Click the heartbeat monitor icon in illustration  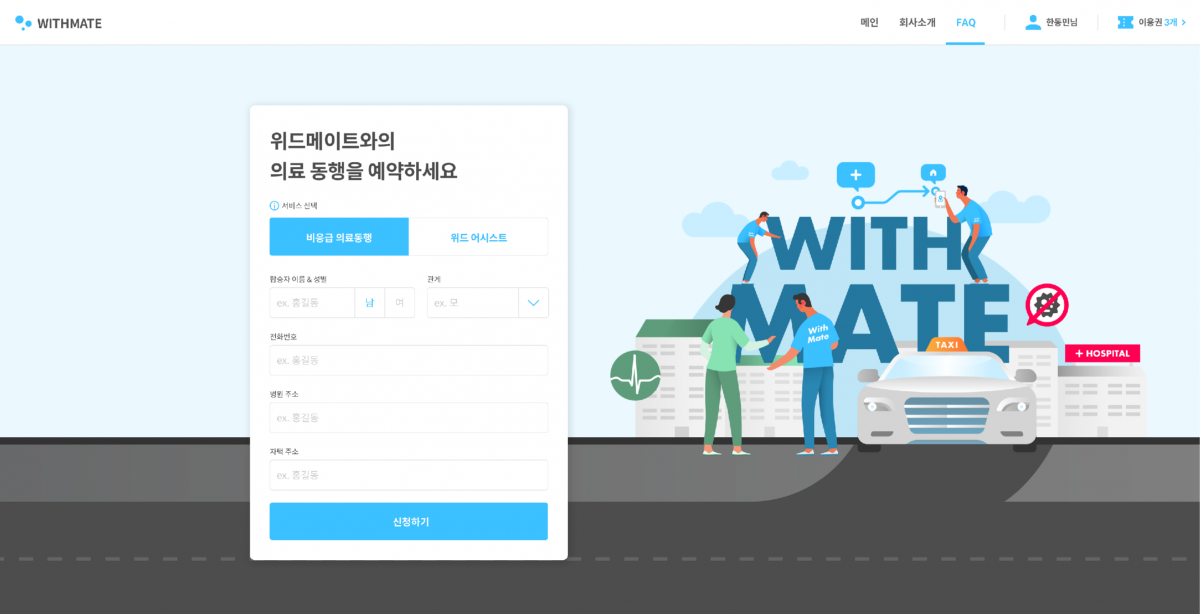coord(635,375)
